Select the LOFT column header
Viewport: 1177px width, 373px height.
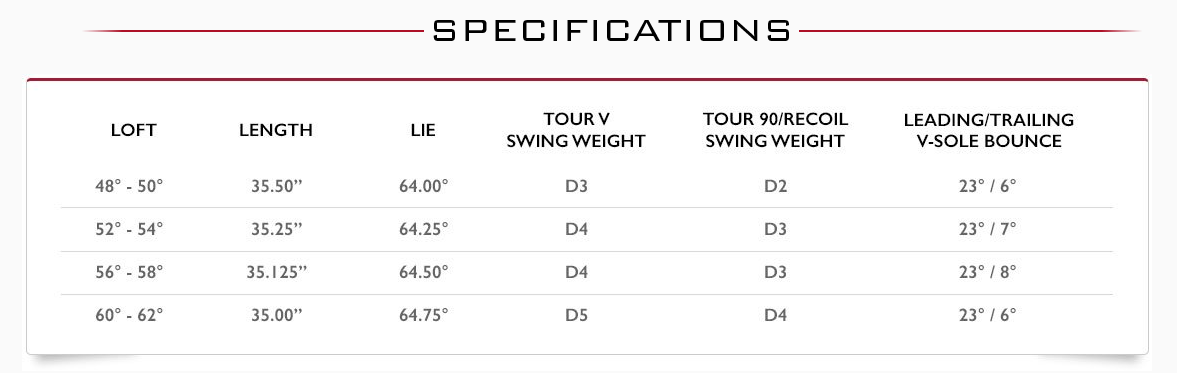[x=134, y=130]
